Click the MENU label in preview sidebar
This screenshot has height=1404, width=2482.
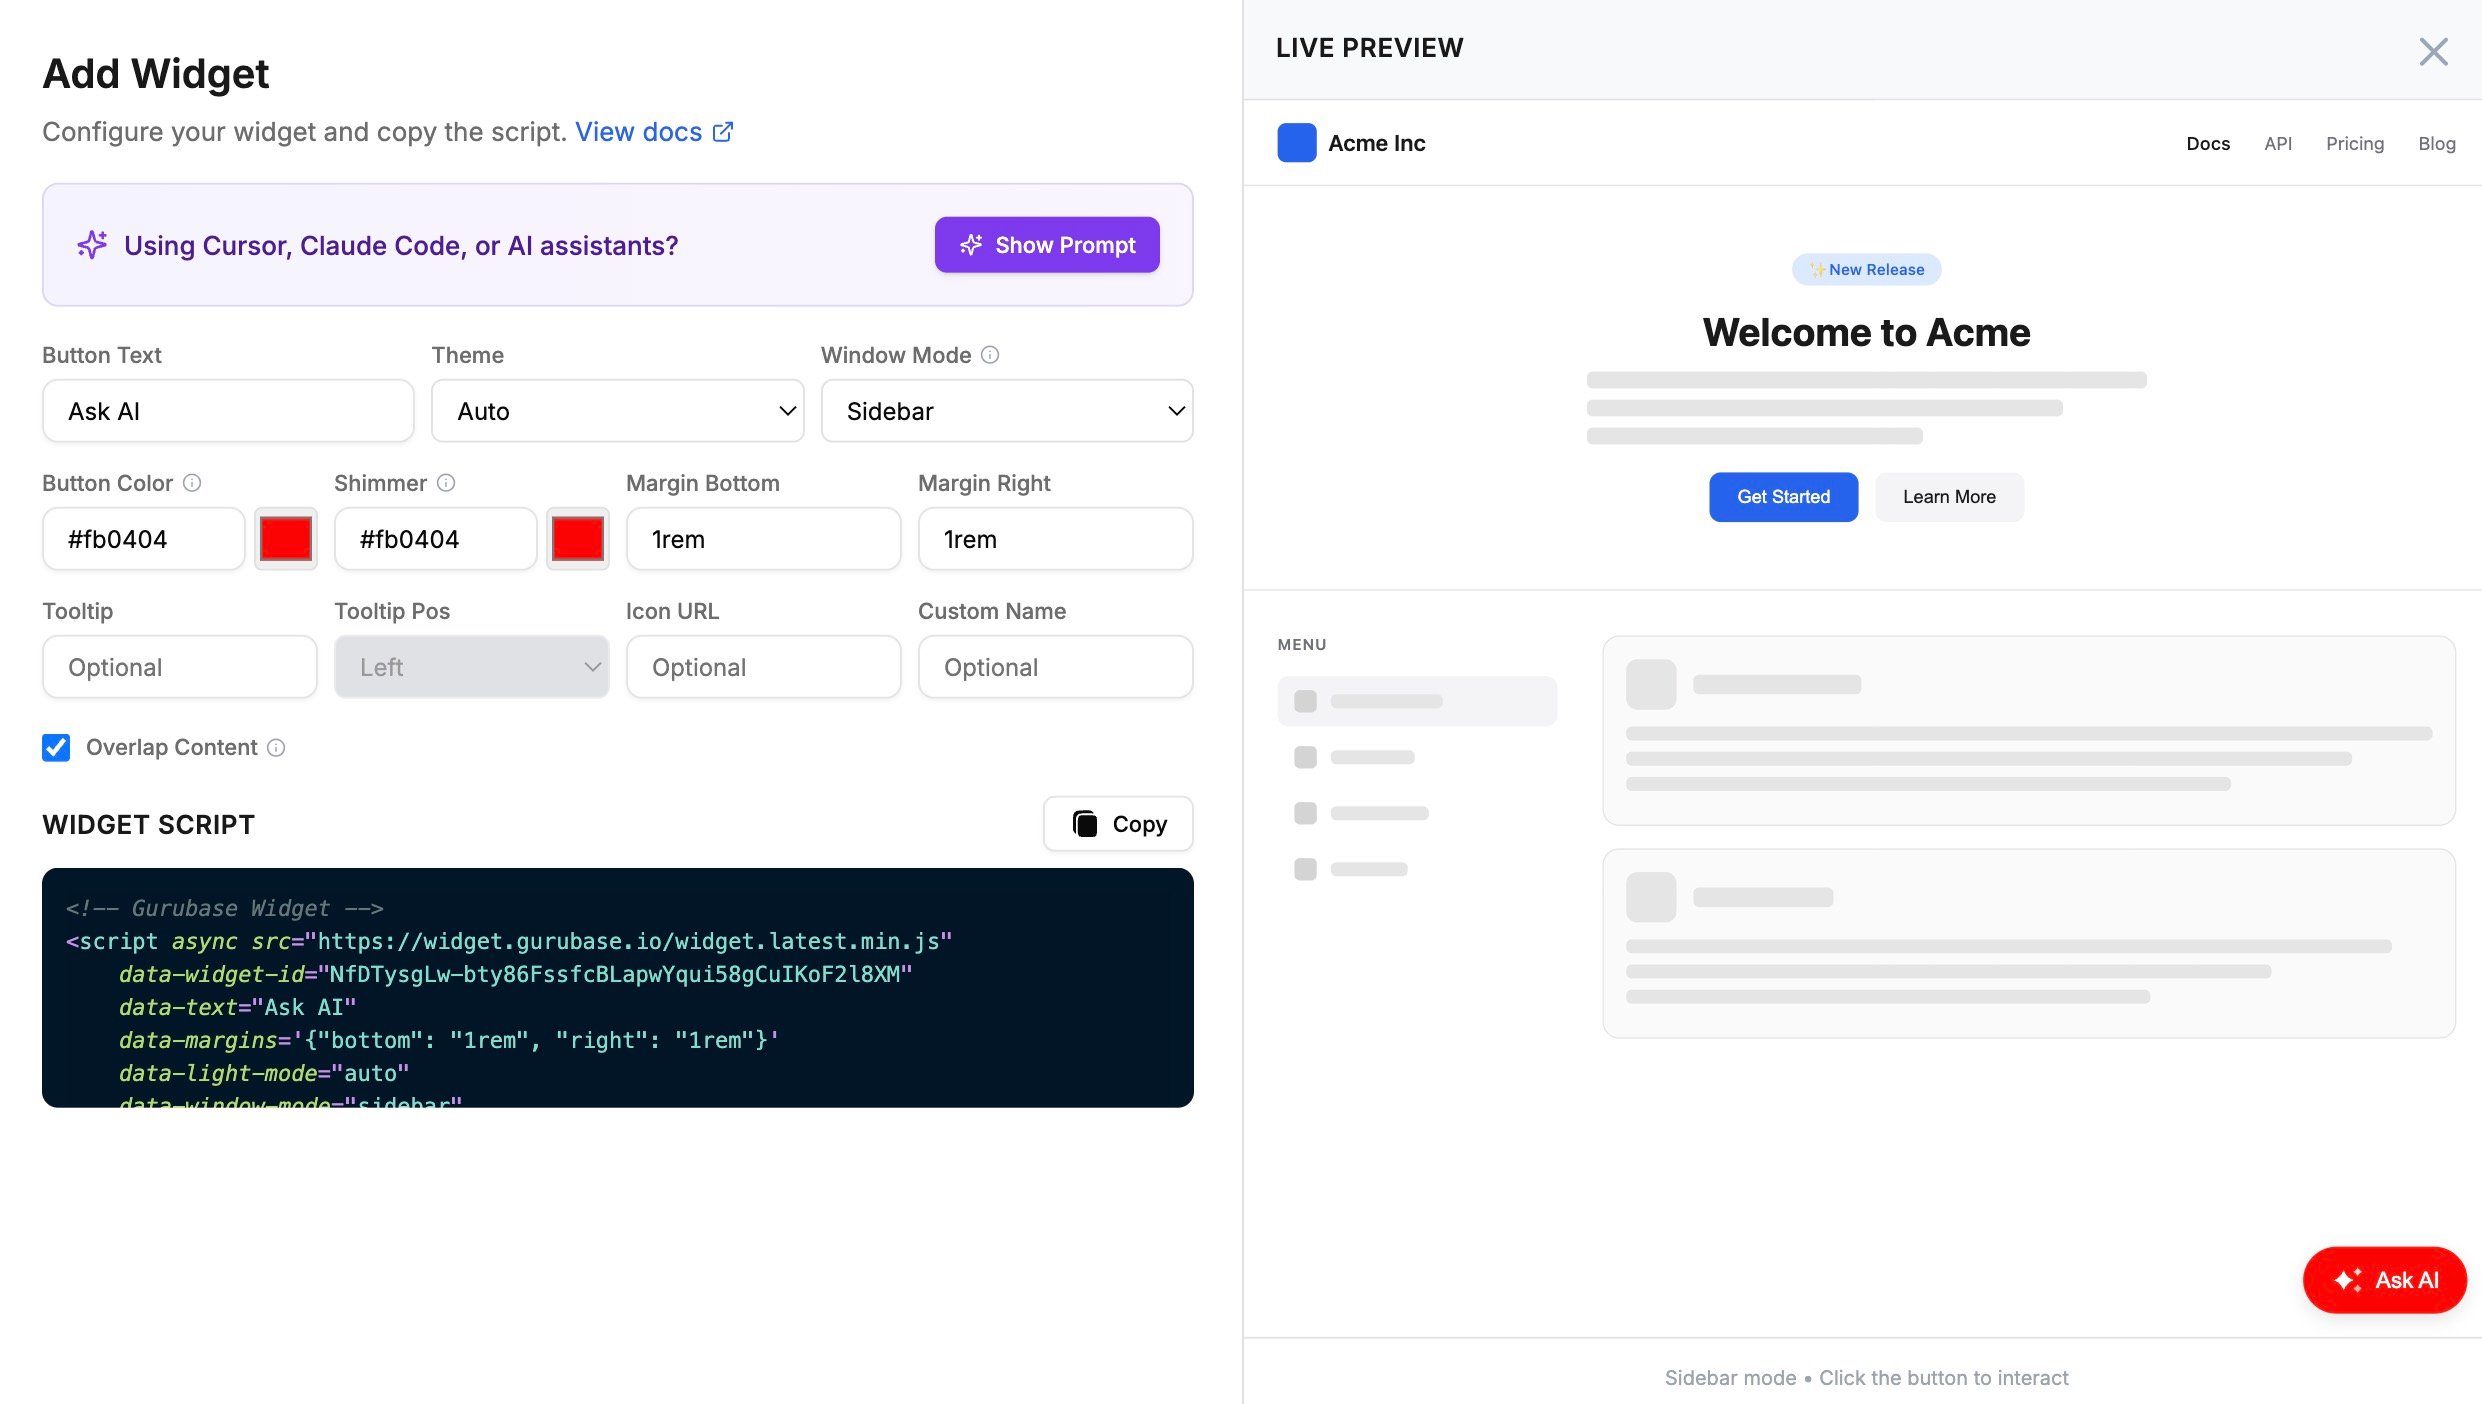[1302, 645]
